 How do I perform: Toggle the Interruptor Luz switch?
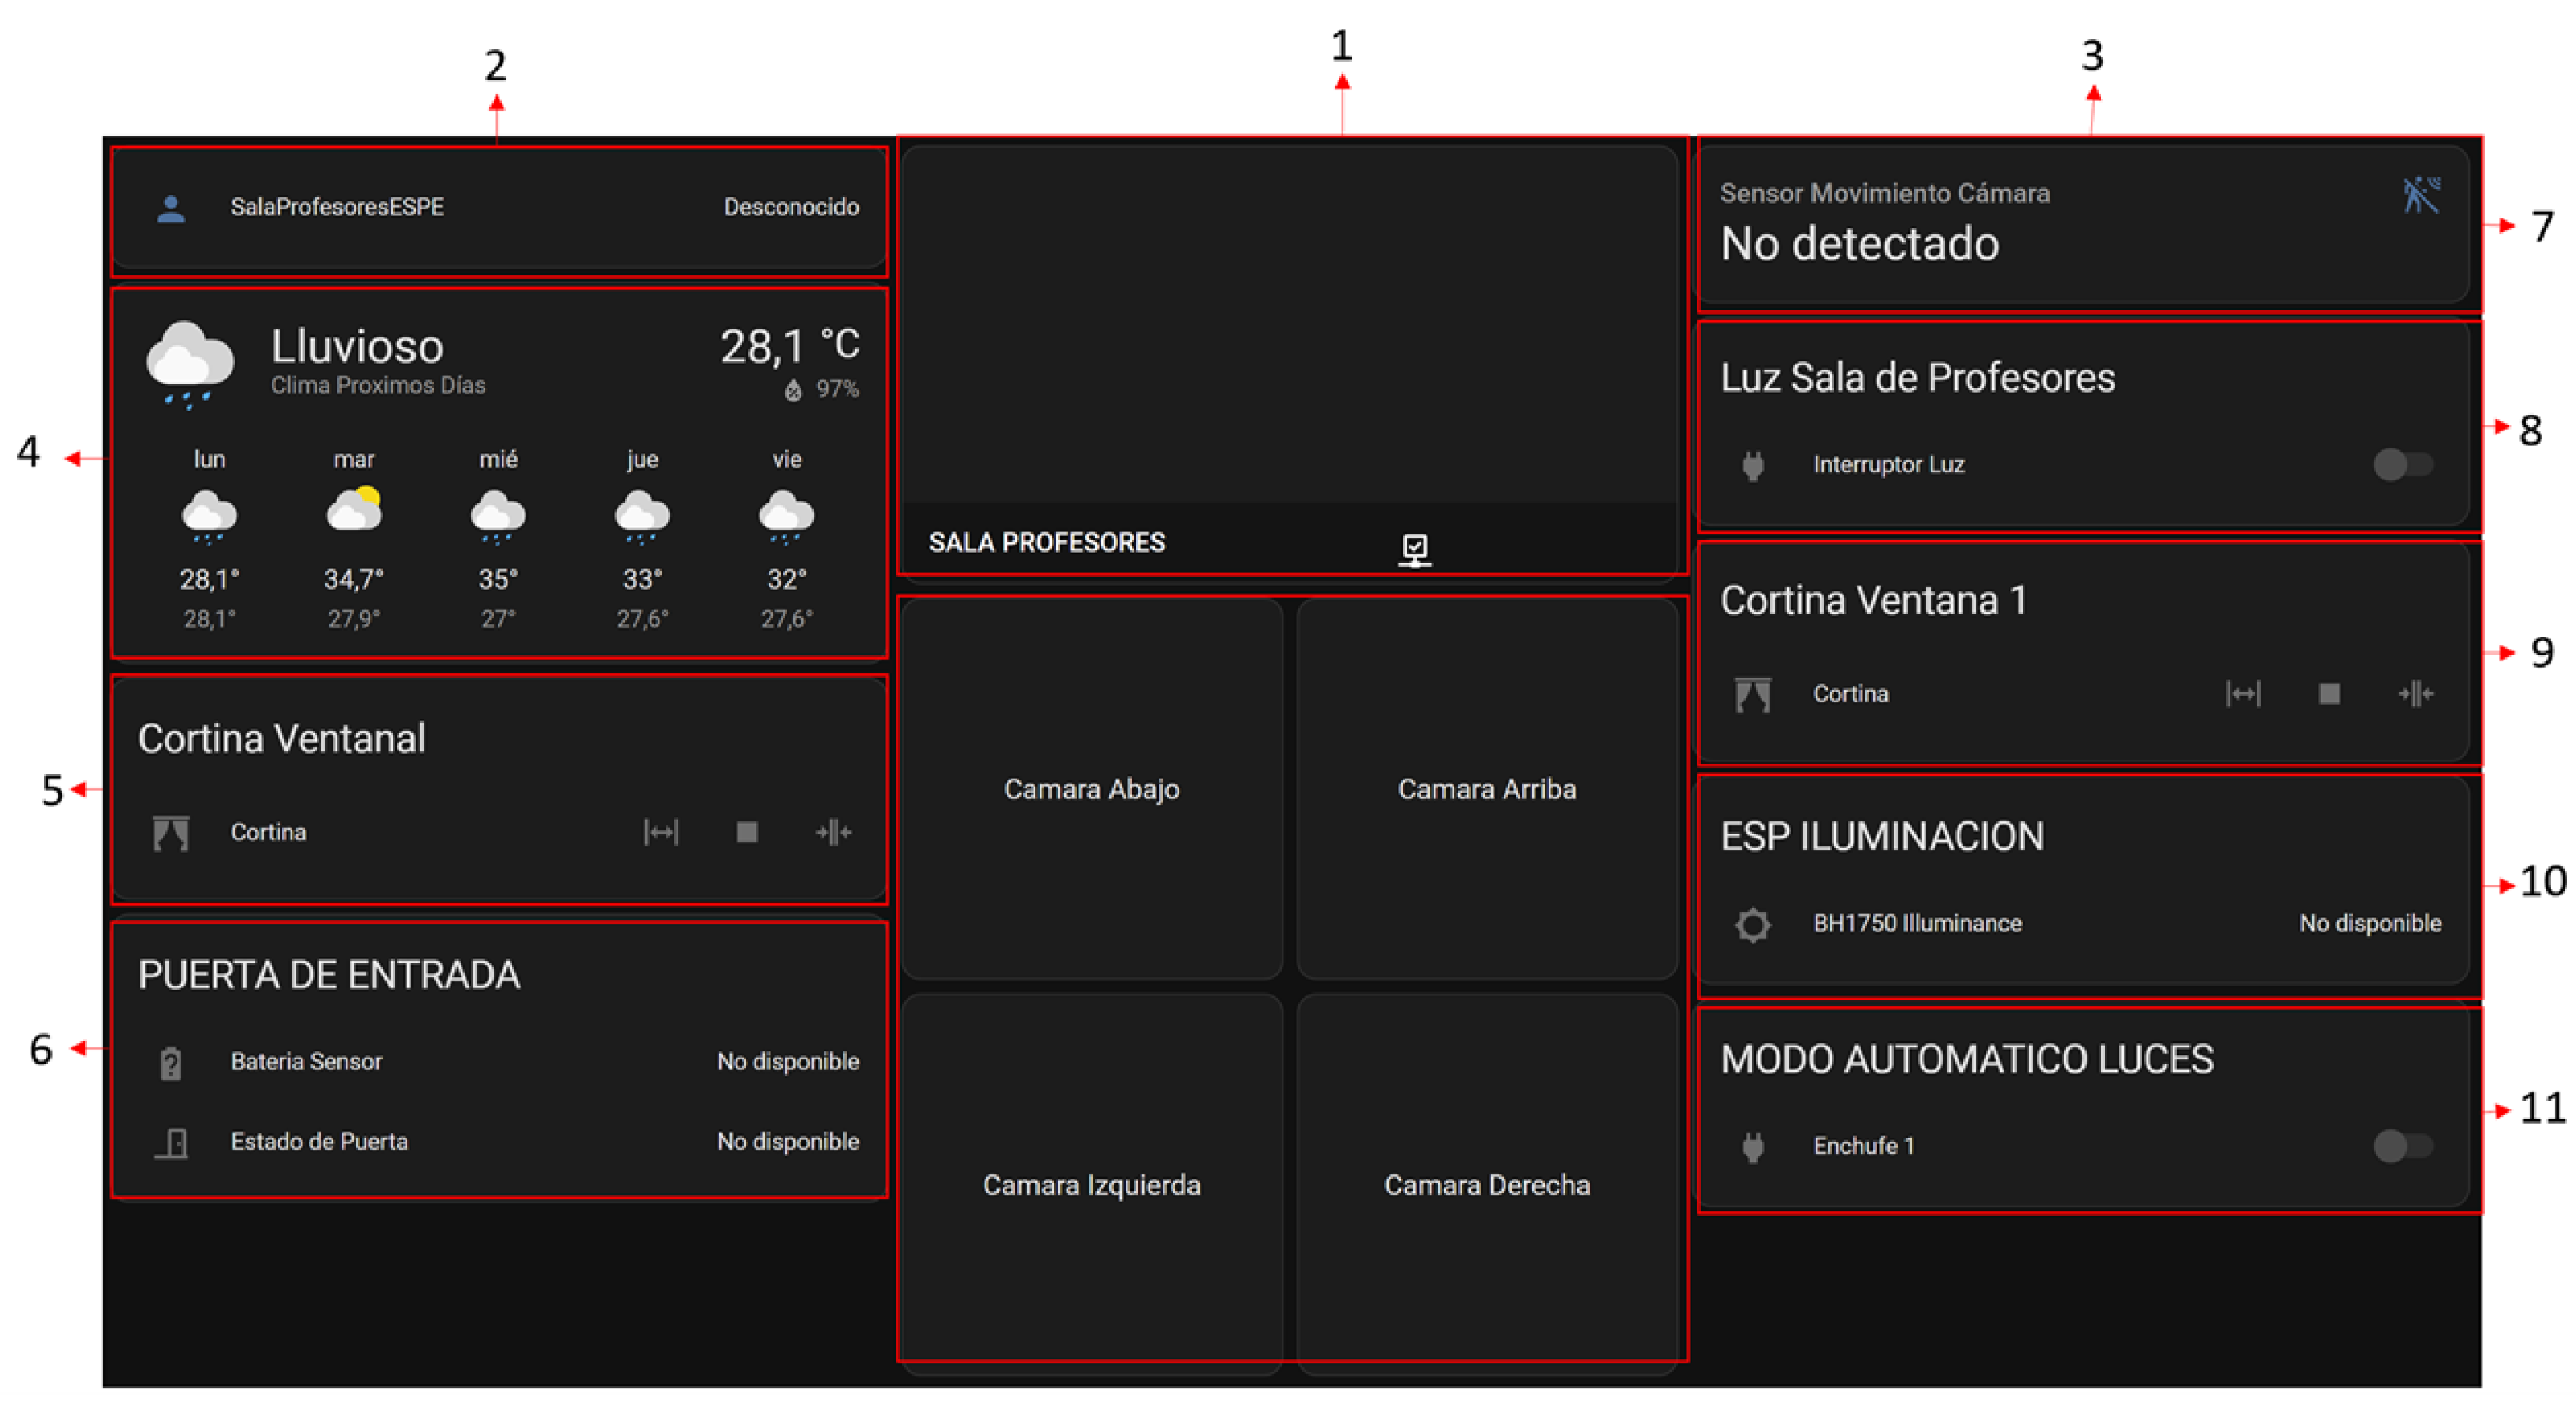point(2403,464)
